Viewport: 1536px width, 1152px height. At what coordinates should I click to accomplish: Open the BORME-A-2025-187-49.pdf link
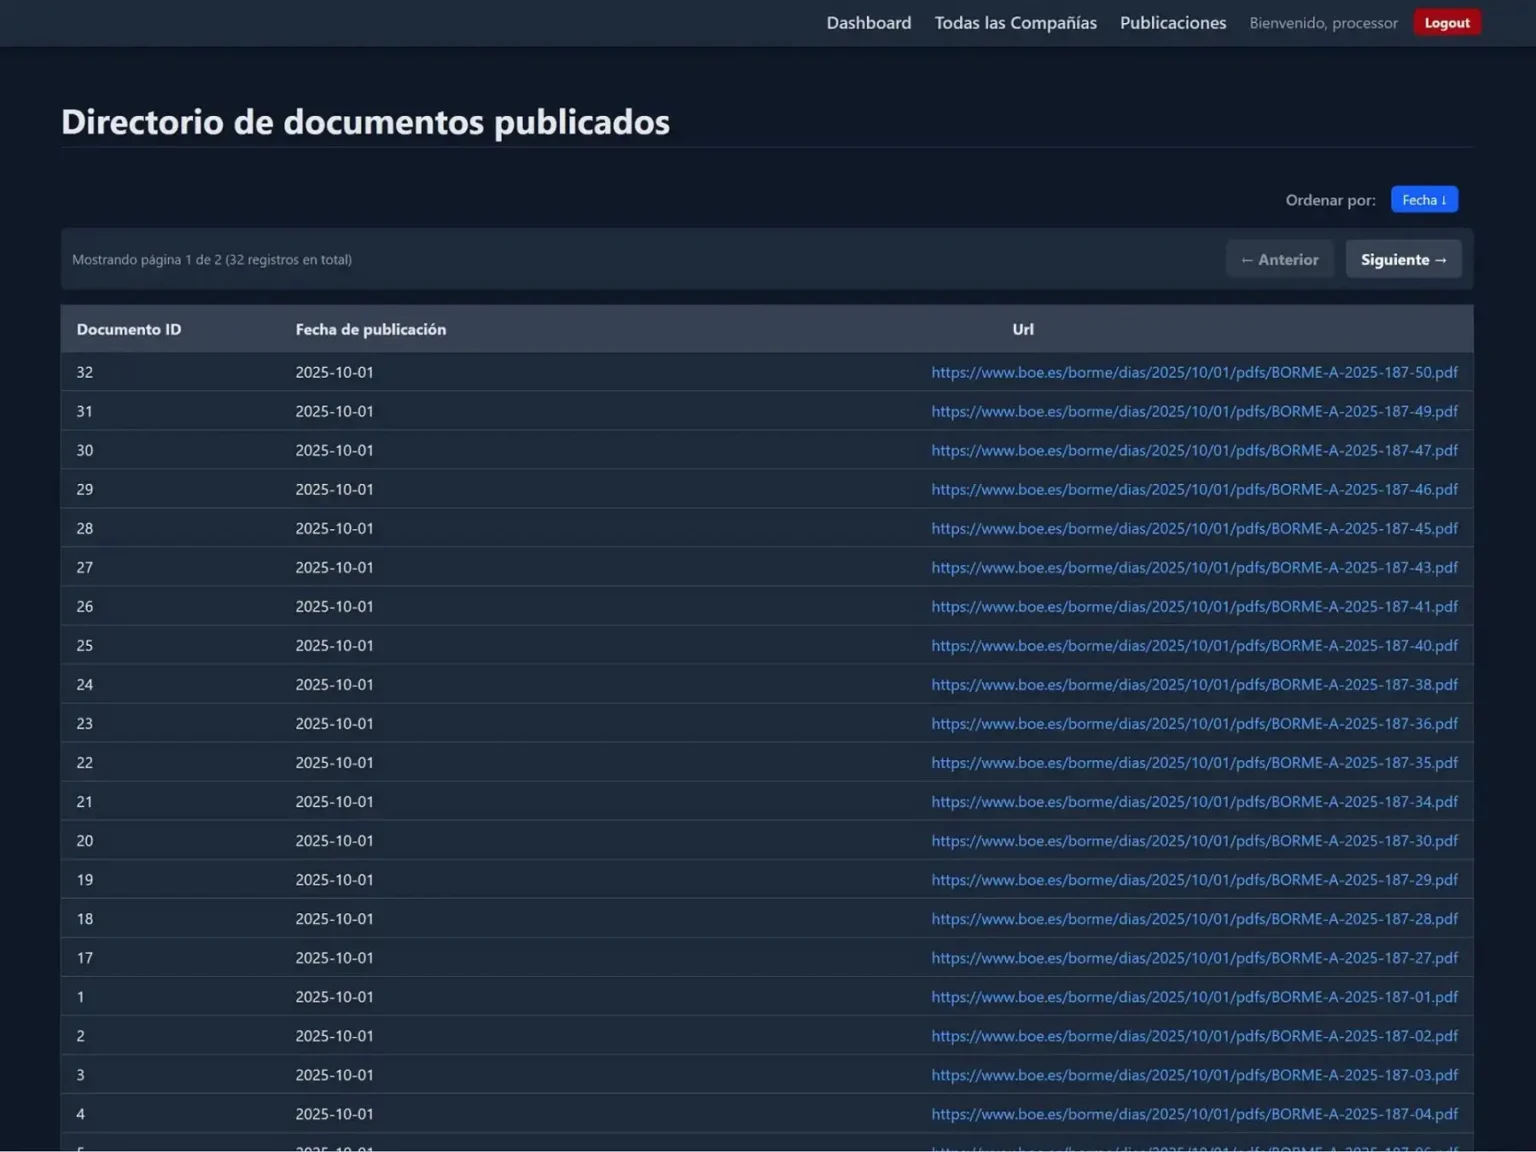[1194, 410]
